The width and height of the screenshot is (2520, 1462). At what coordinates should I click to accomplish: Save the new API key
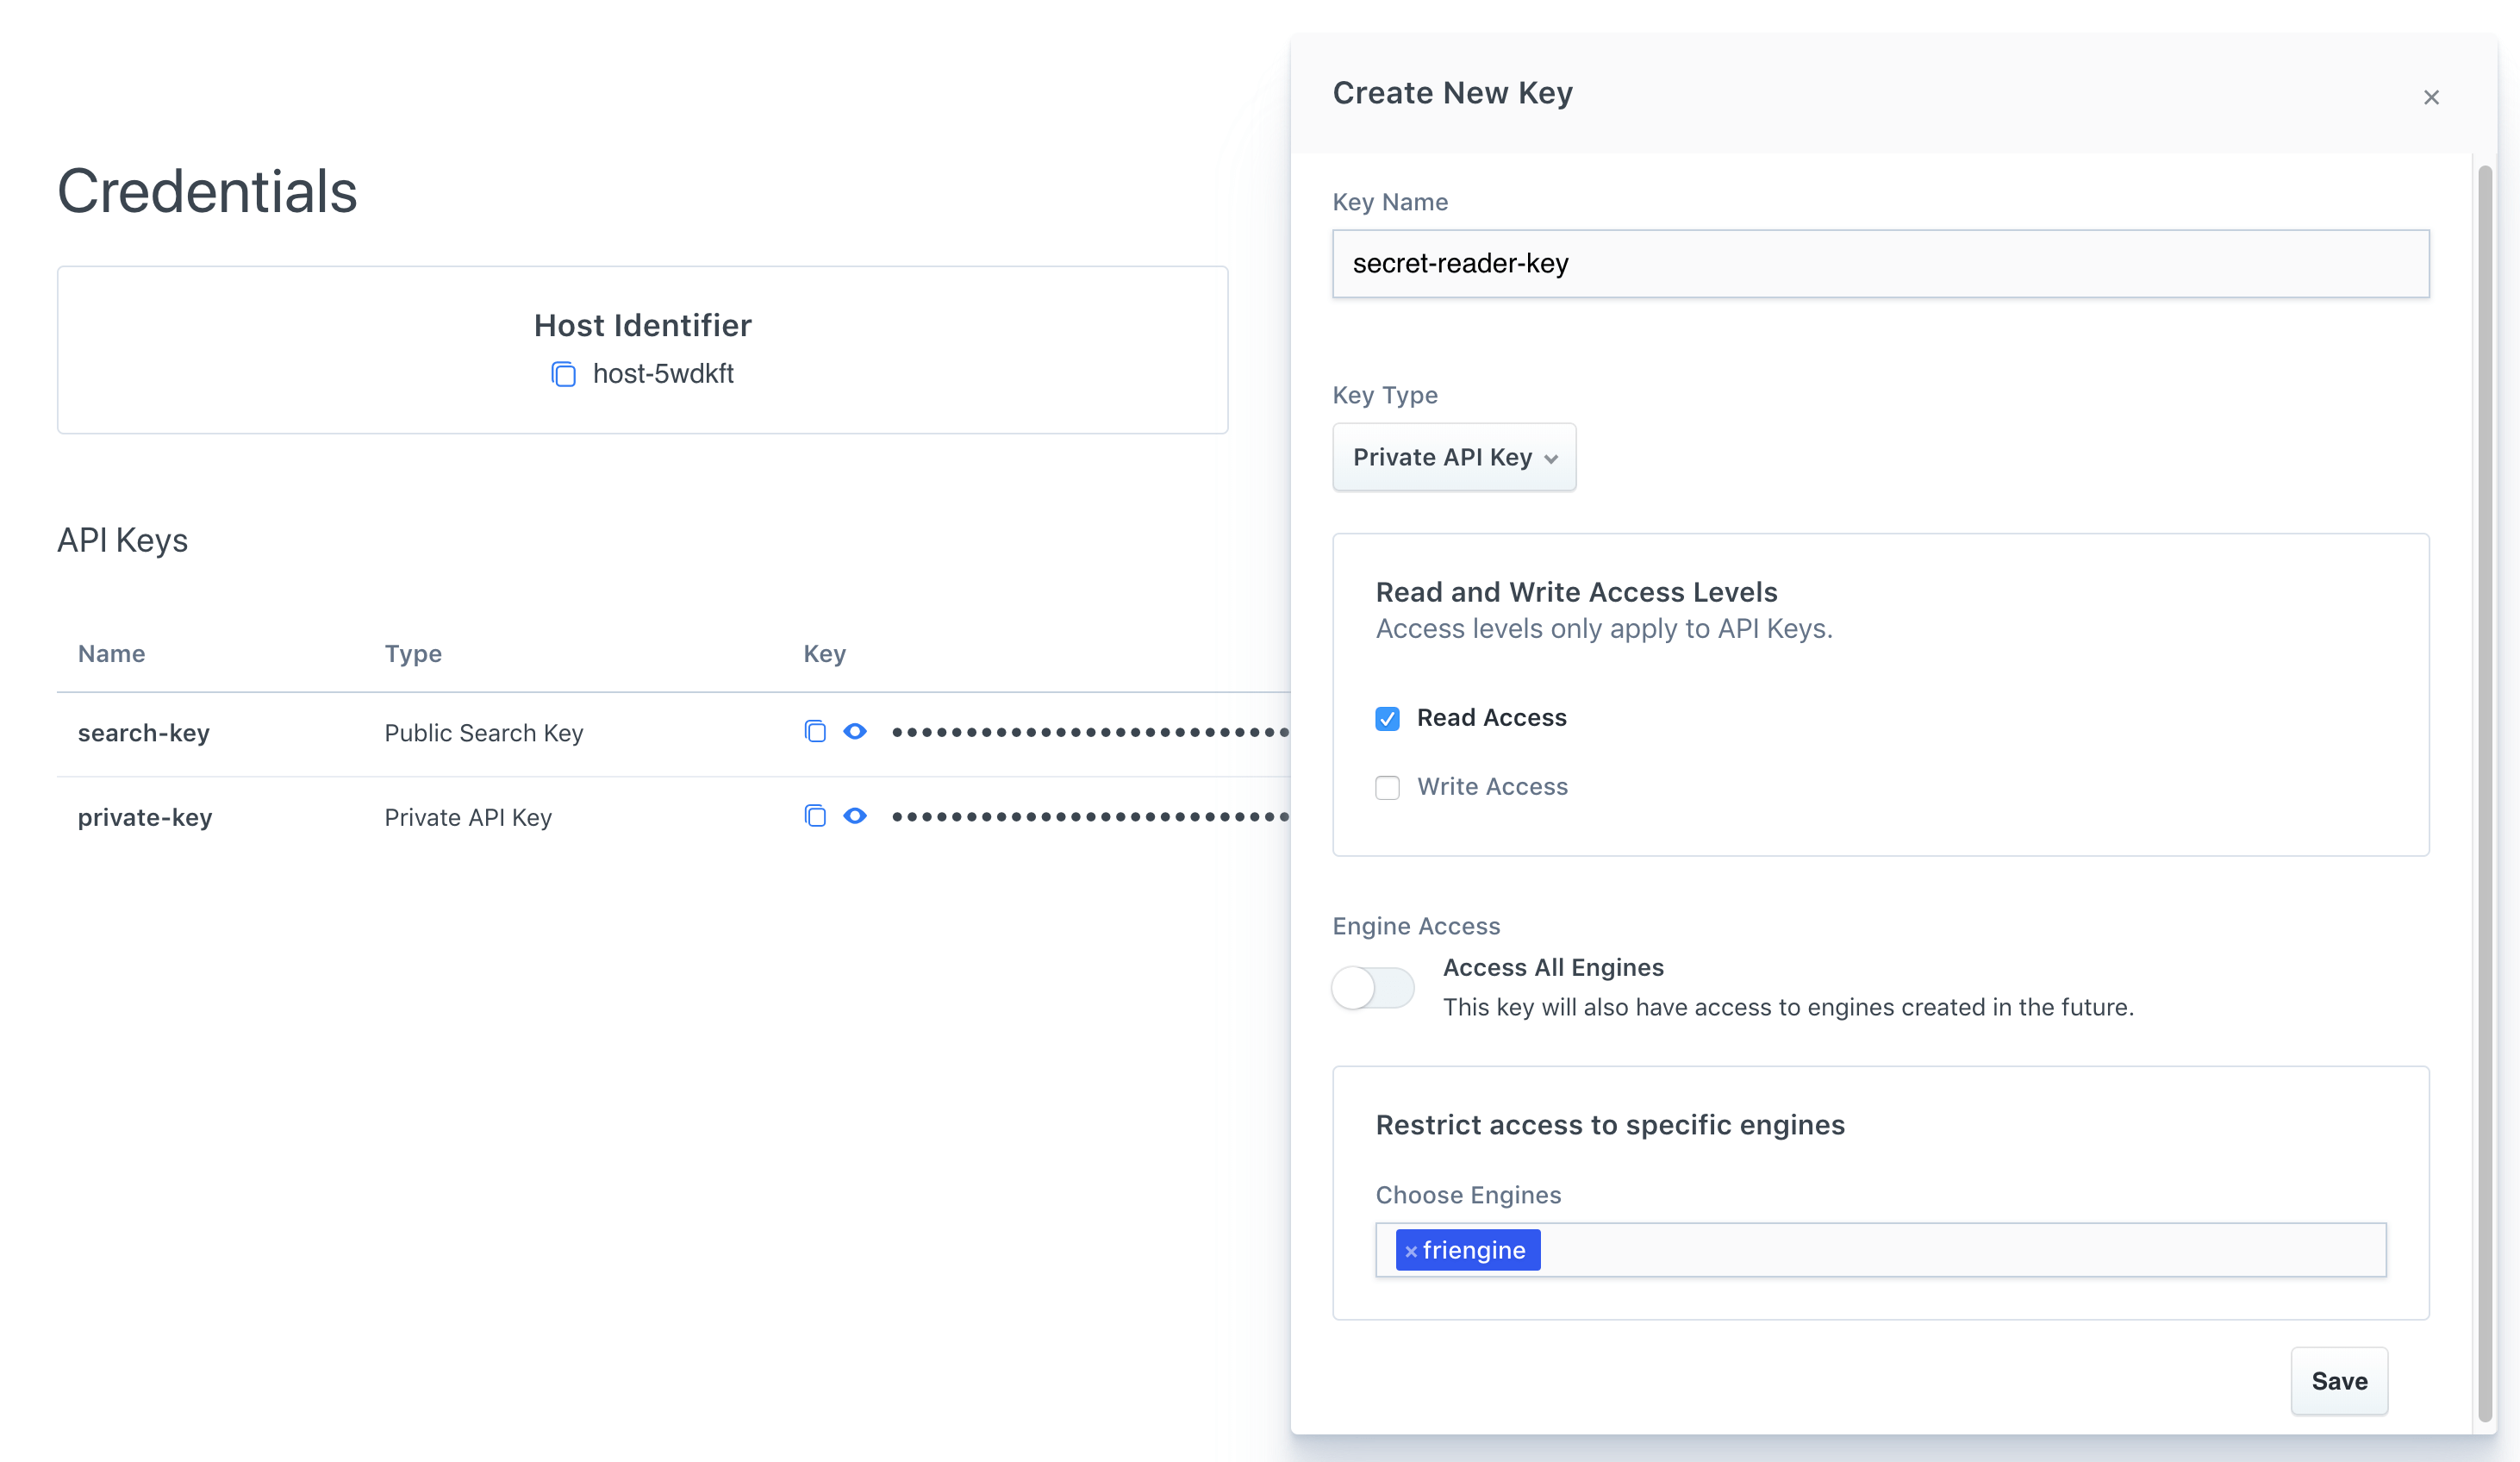[x=2339, y=1381]
